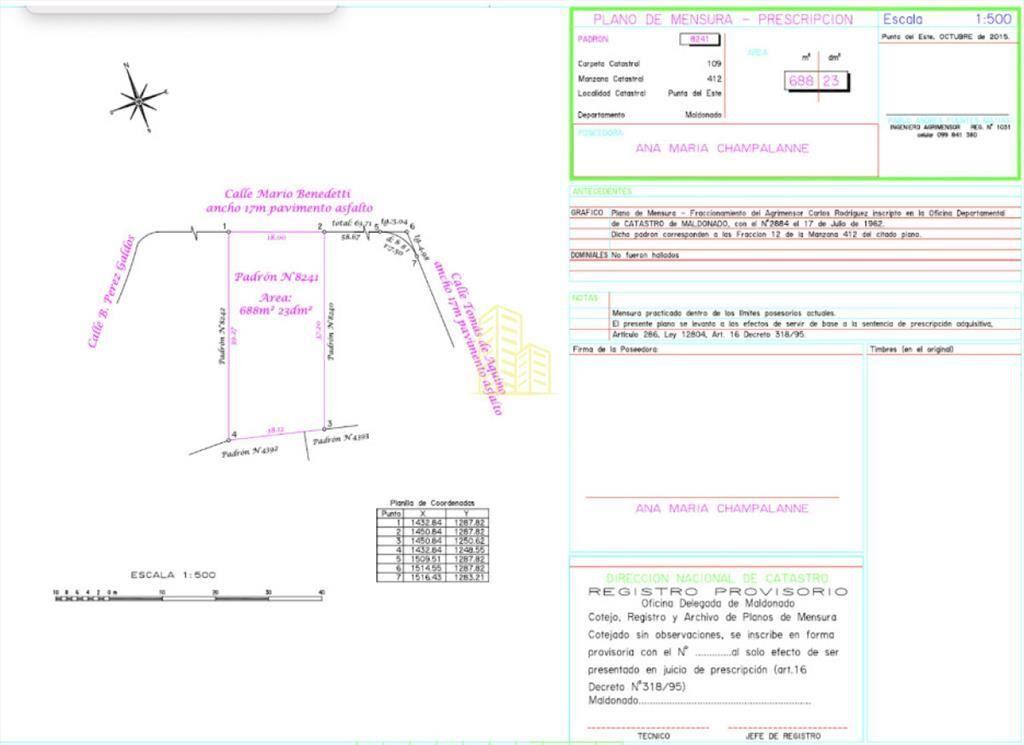Screen dimensions: 1024x745
Task: Click the 'POSEEDORA' label
Action: (x=601, y=133)
